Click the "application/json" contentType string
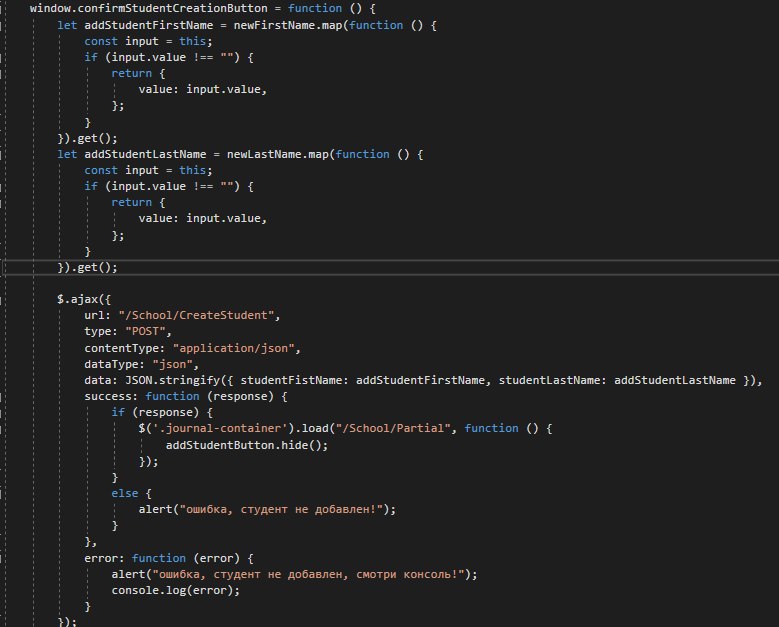Viewport: 779px width, 627px height. click(234, 348)
